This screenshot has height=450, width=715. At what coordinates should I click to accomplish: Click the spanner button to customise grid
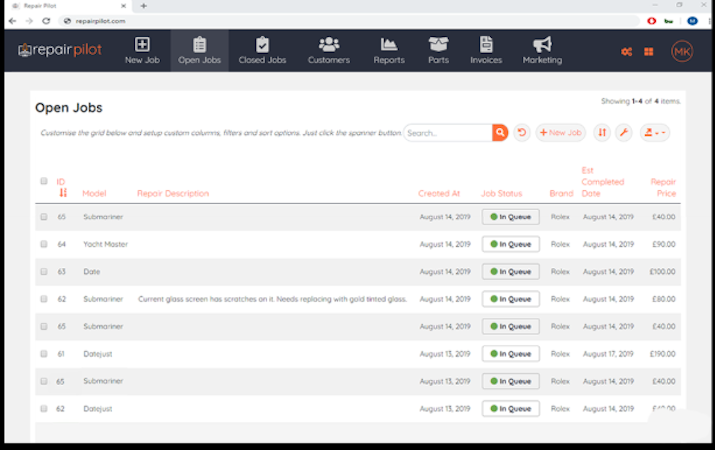point(624,133)
